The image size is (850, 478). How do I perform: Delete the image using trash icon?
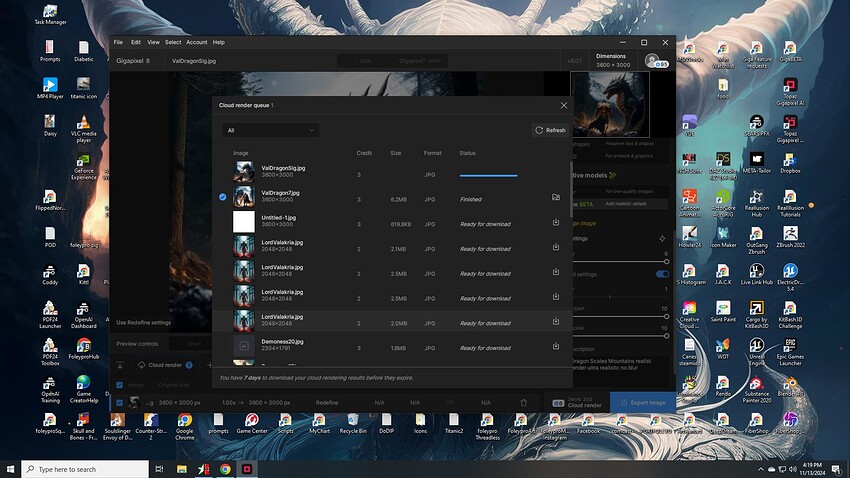coord(524,403)
